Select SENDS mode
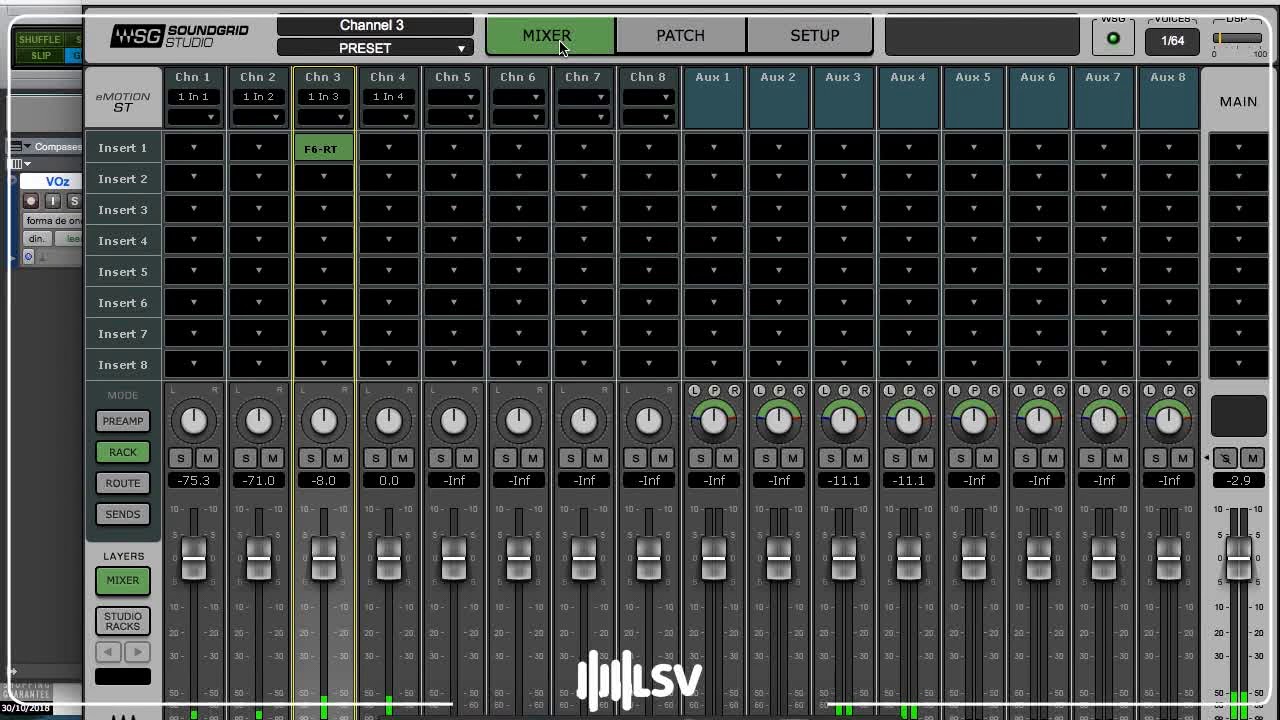This screenshot has width=1280, height=720. (x=123, y=514)
